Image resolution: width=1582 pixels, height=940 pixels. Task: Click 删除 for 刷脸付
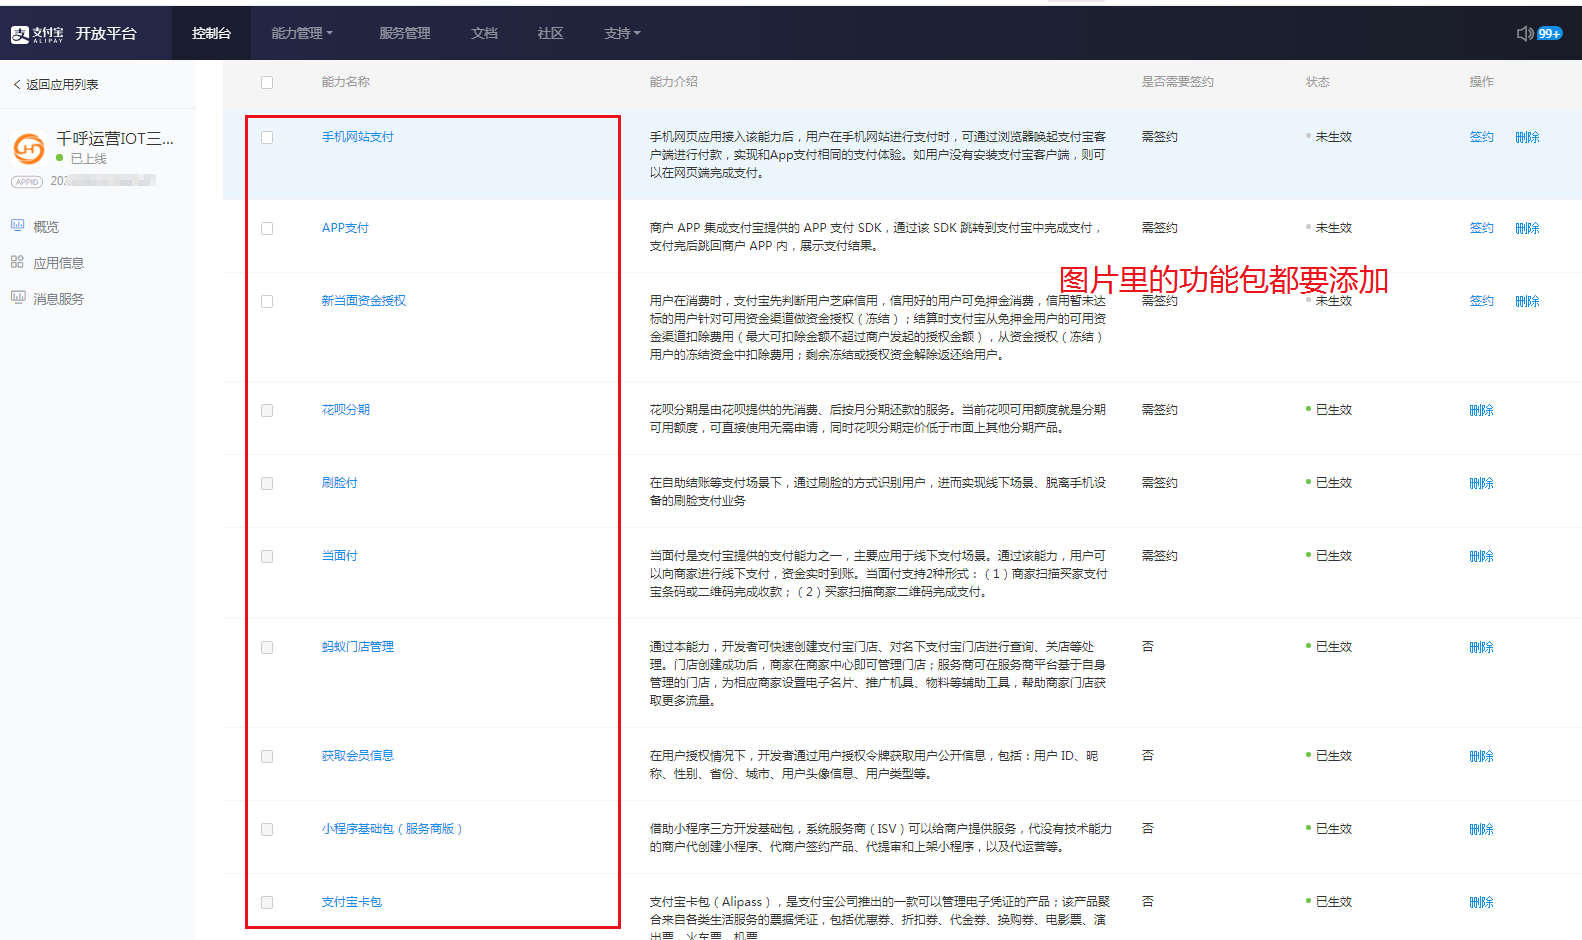pyautogui.click(x=1481, y=483)
